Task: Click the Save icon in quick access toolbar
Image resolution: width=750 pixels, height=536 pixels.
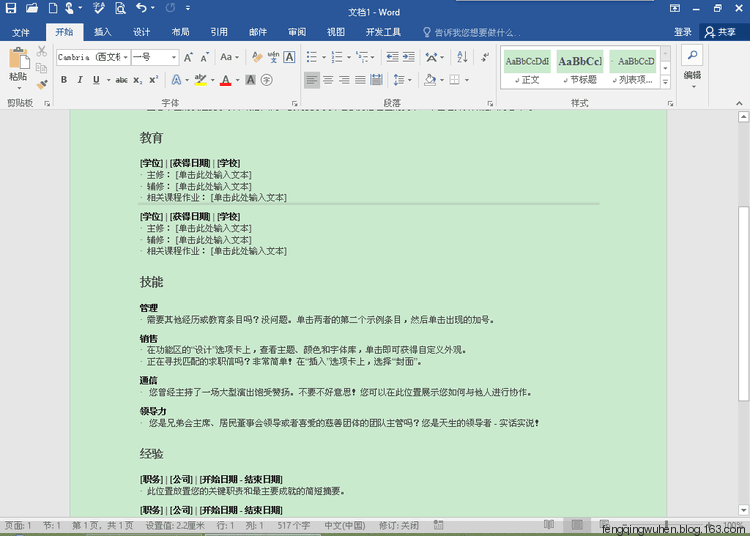Action: [11, 8]
